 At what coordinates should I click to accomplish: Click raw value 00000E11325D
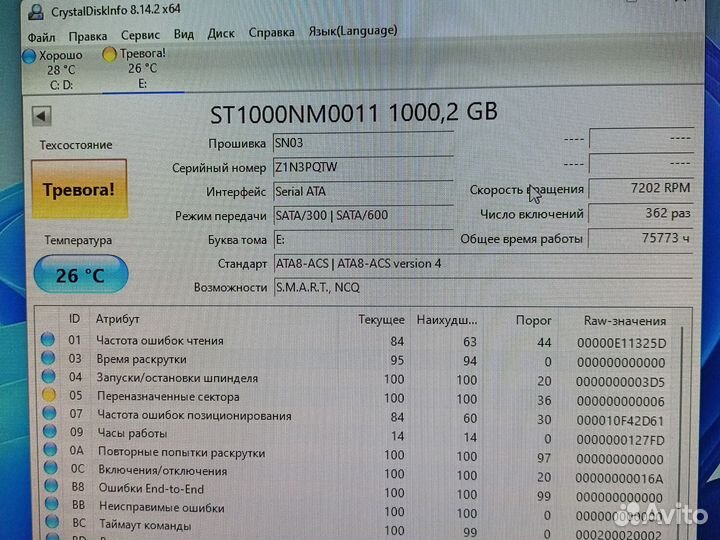click(x=621, y=343)
